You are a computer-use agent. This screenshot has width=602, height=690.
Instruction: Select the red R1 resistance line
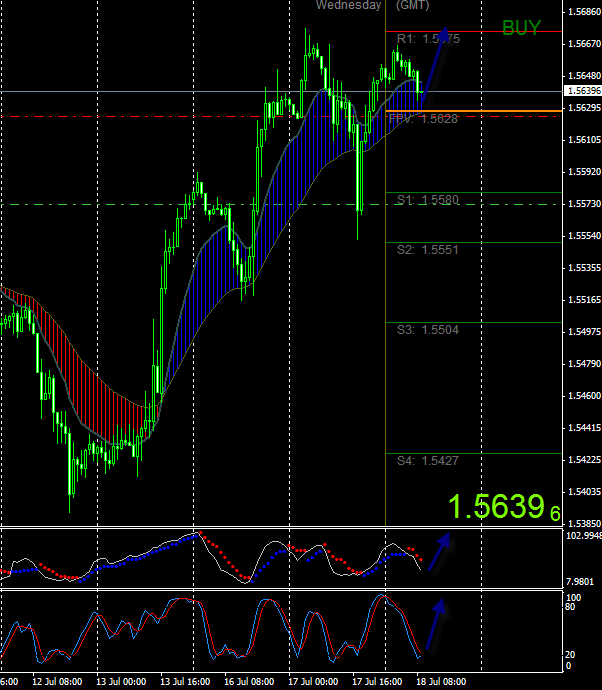474,32
